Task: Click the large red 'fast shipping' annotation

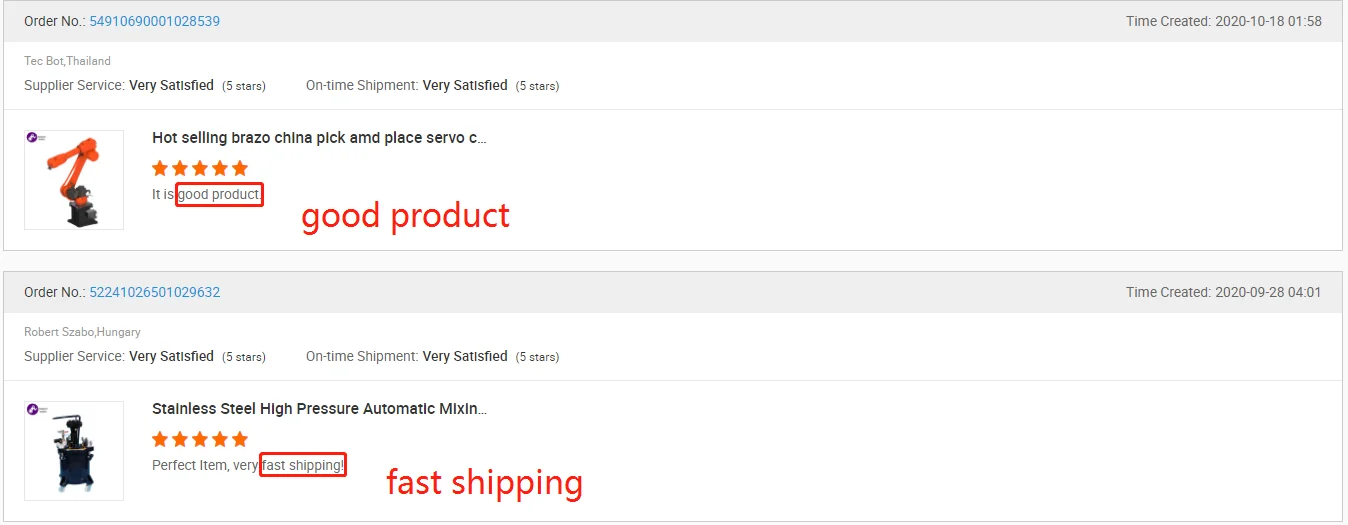Action: 484,482
